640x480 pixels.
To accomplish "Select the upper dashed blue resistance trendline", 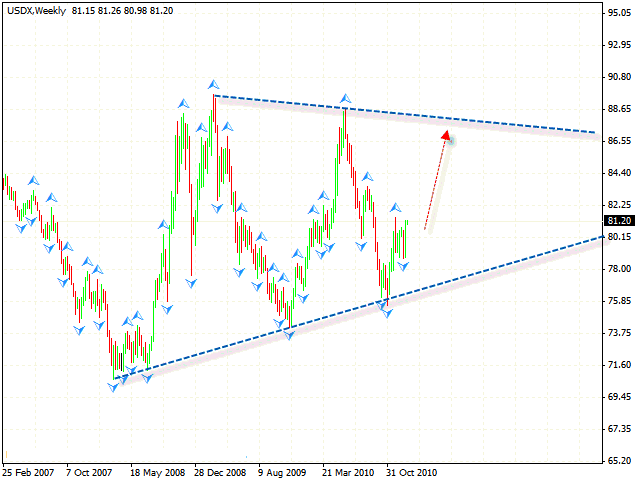I will click(405, 114).
